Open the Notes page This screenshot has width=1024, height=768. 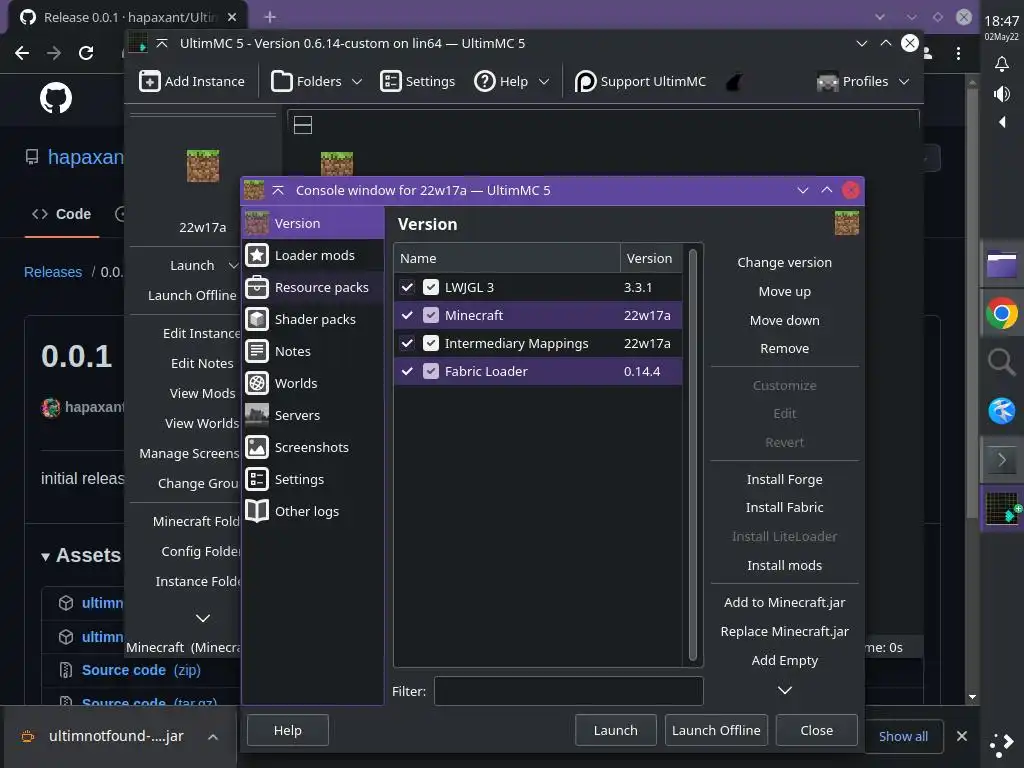point(313,351)
